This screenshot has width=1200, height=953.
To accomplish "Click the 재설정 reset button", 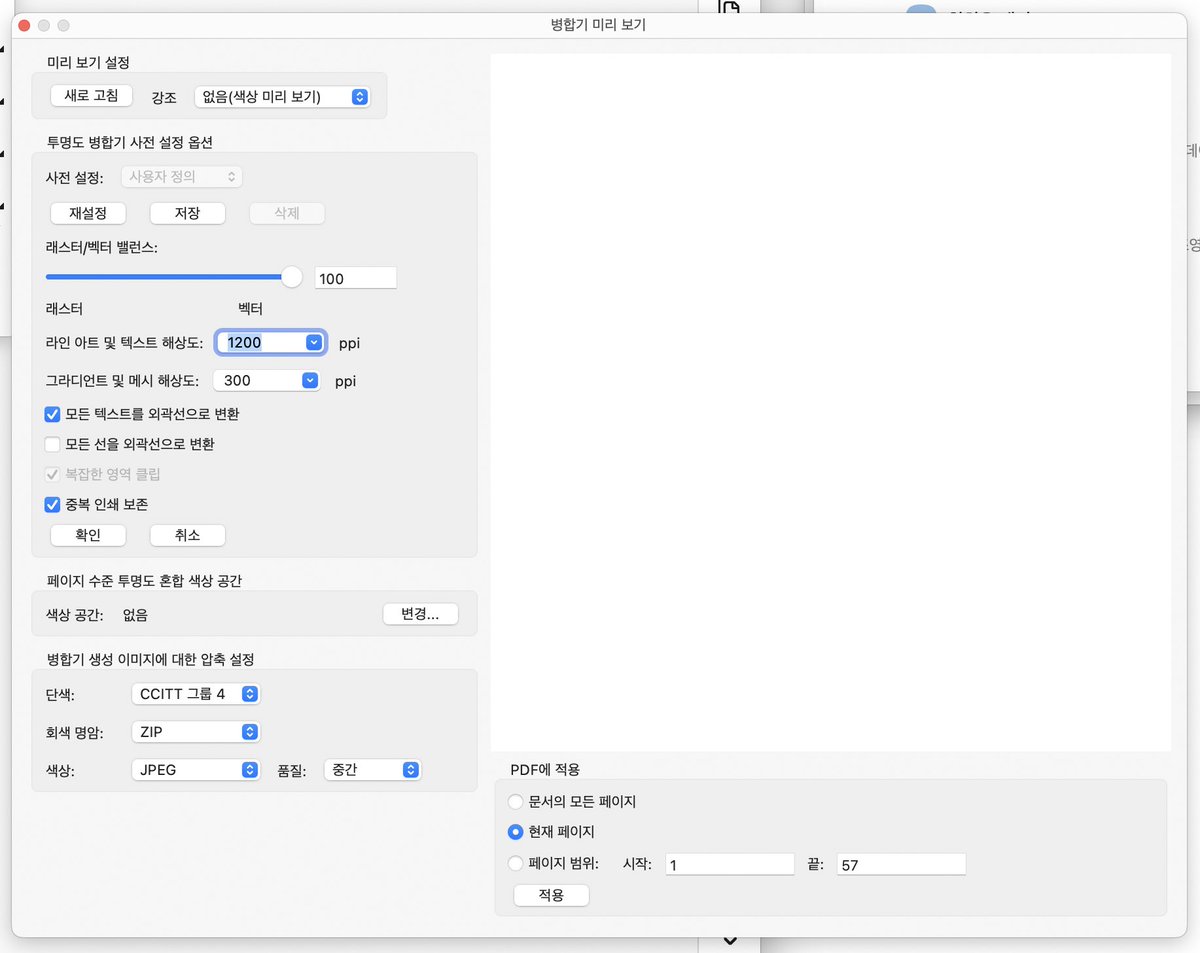I will click(x=88, y=213).
